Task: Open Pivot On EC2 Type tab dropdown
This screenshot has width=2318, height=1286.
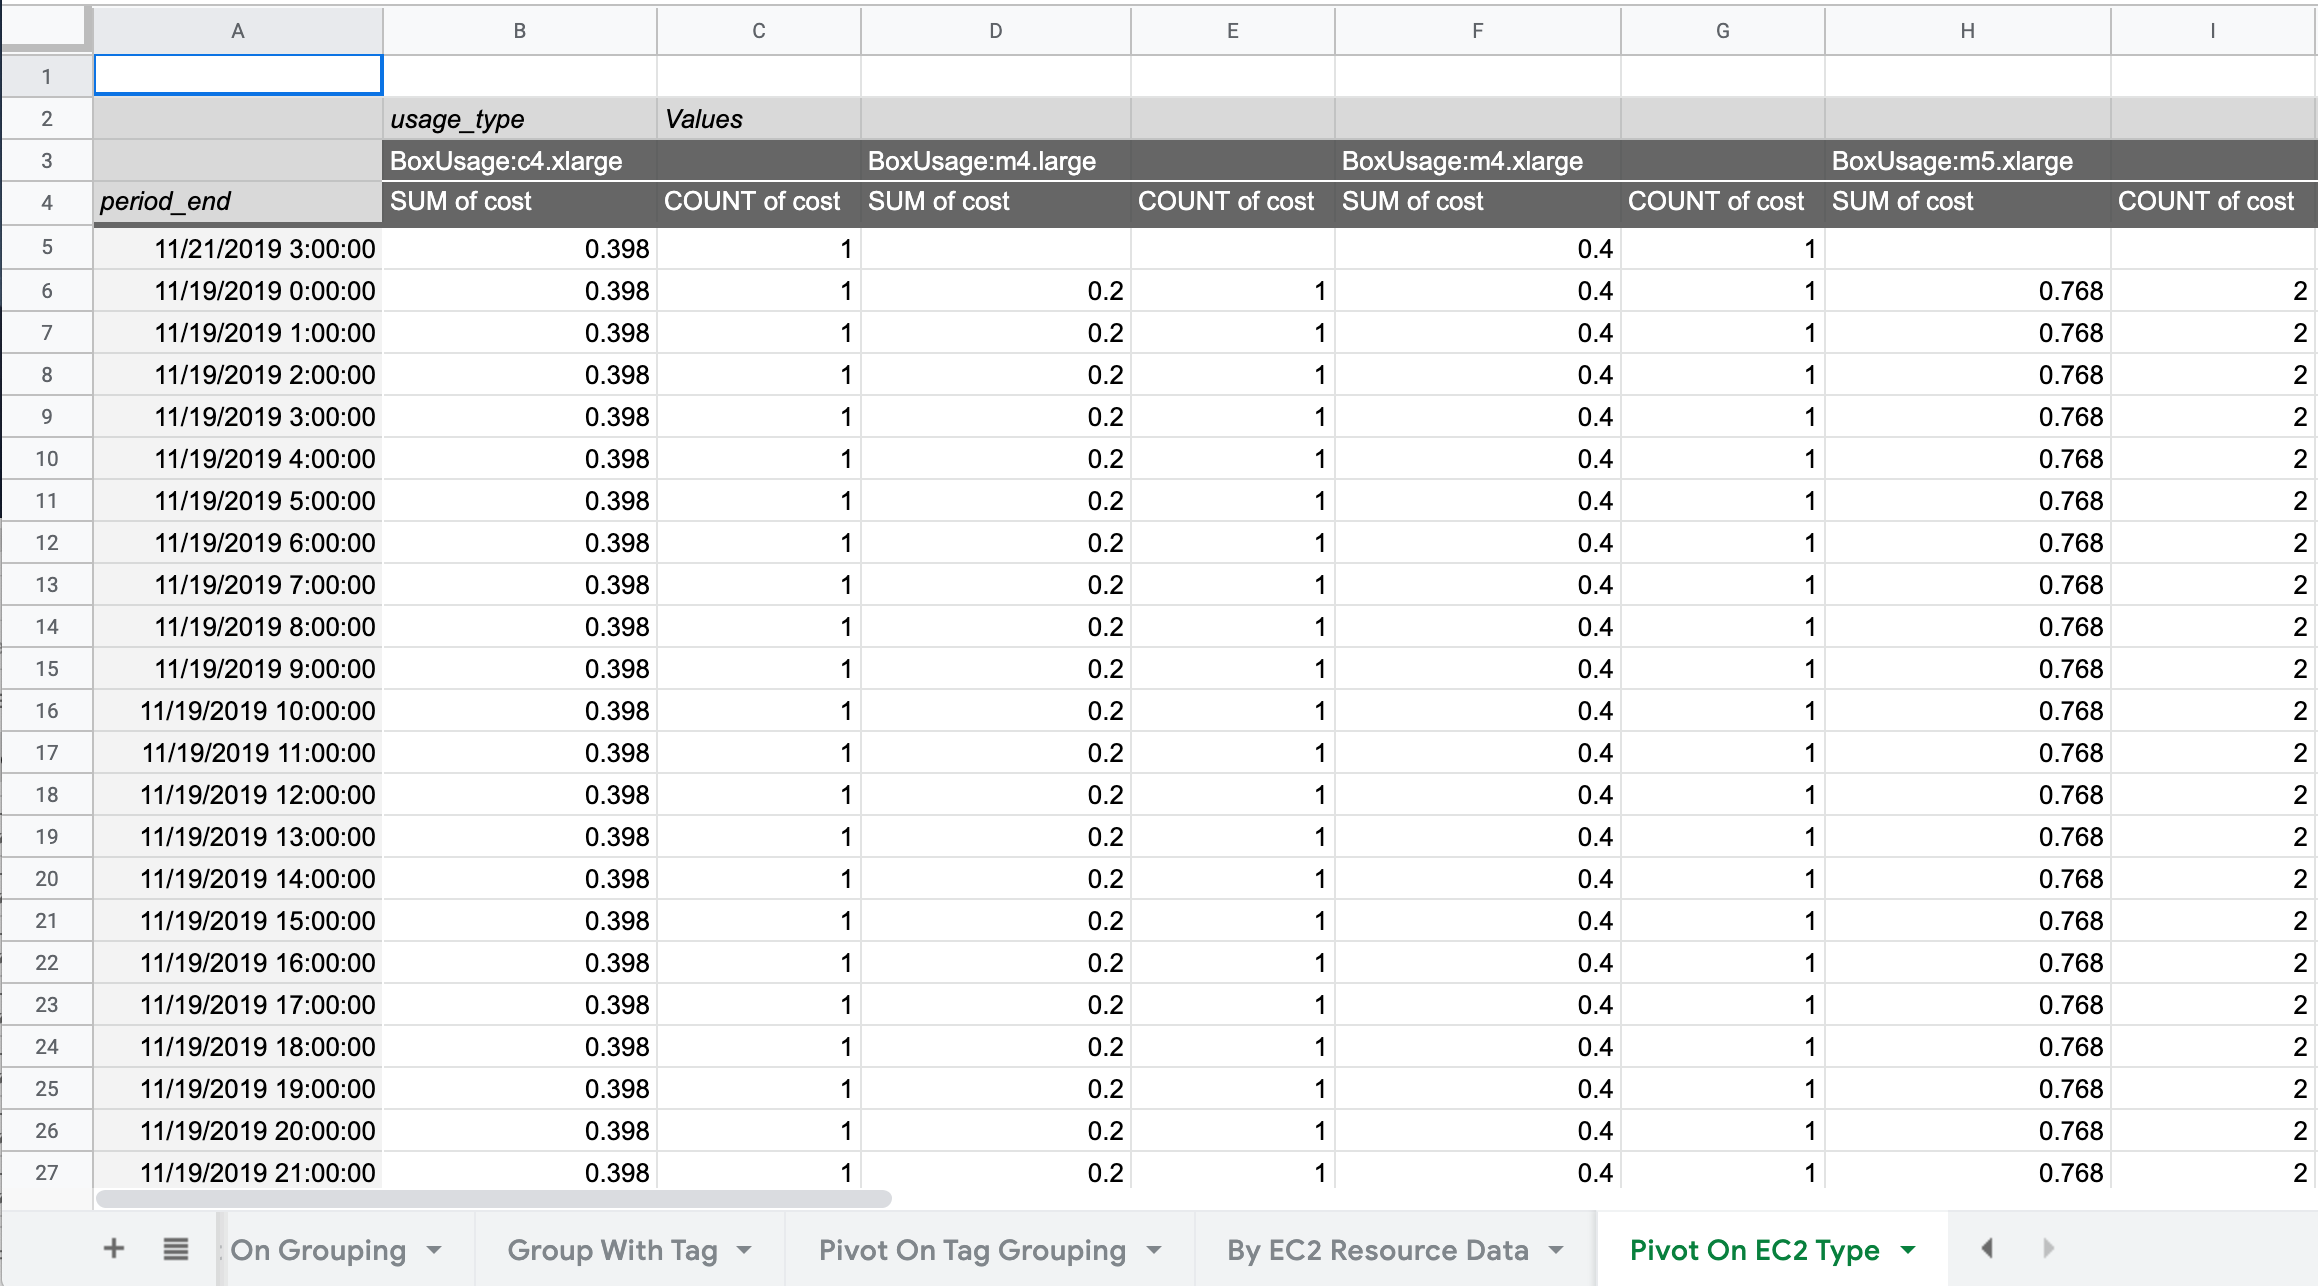Action: click(x=1908, y=1250)
